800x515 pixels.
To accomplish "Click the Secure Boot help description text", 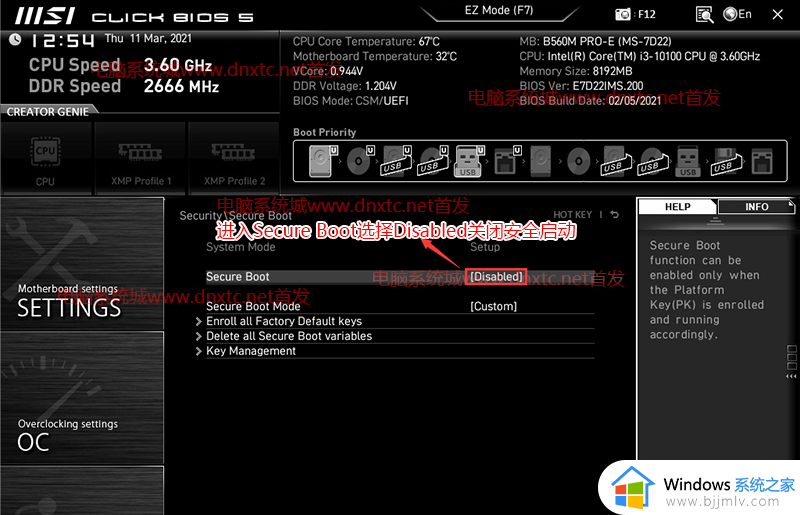I will tap(707, 290).
